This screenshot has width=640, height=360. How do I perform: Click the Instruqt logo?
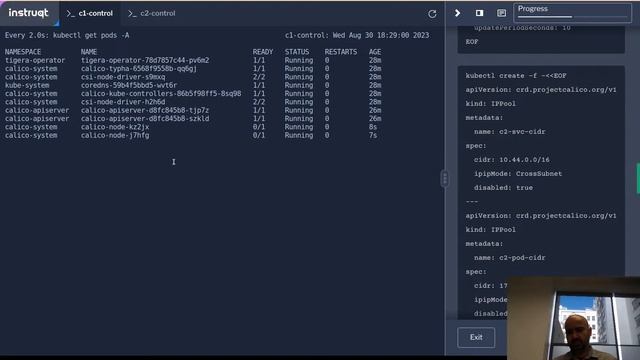coord(28,13)
